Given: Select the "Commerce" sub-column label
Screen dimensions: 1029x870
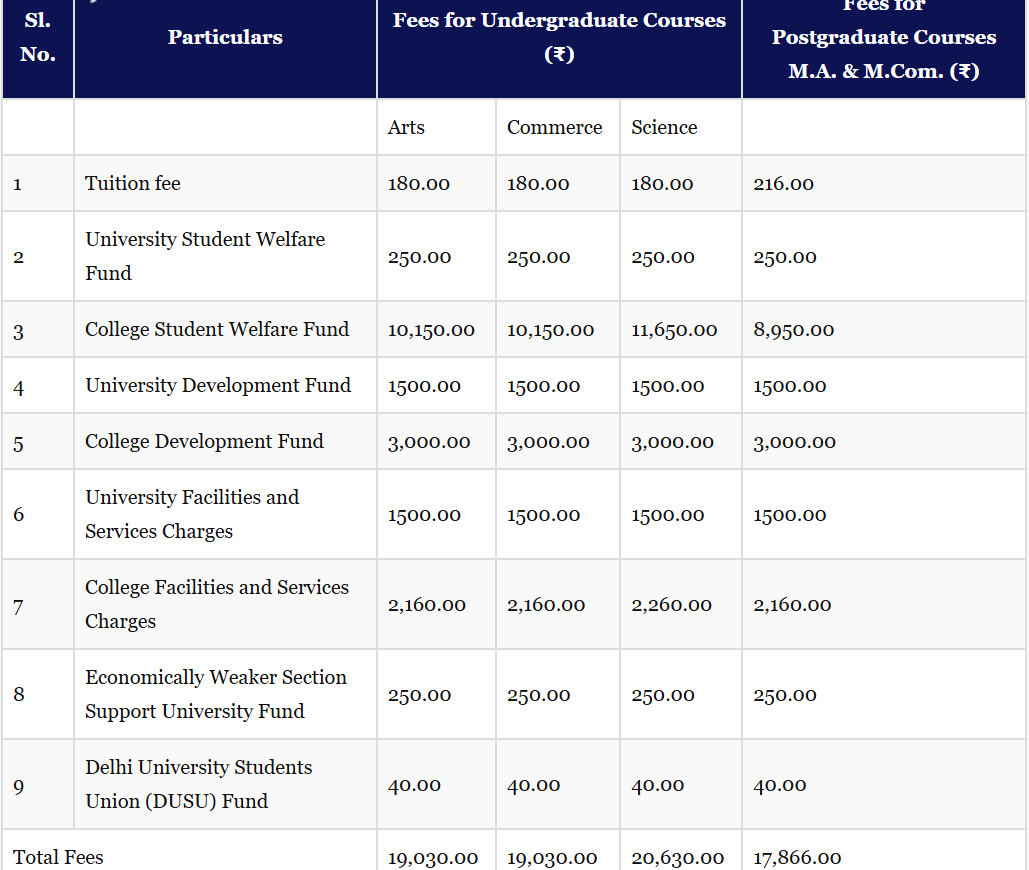Looking at the screenshot, I should coord(554,128).
